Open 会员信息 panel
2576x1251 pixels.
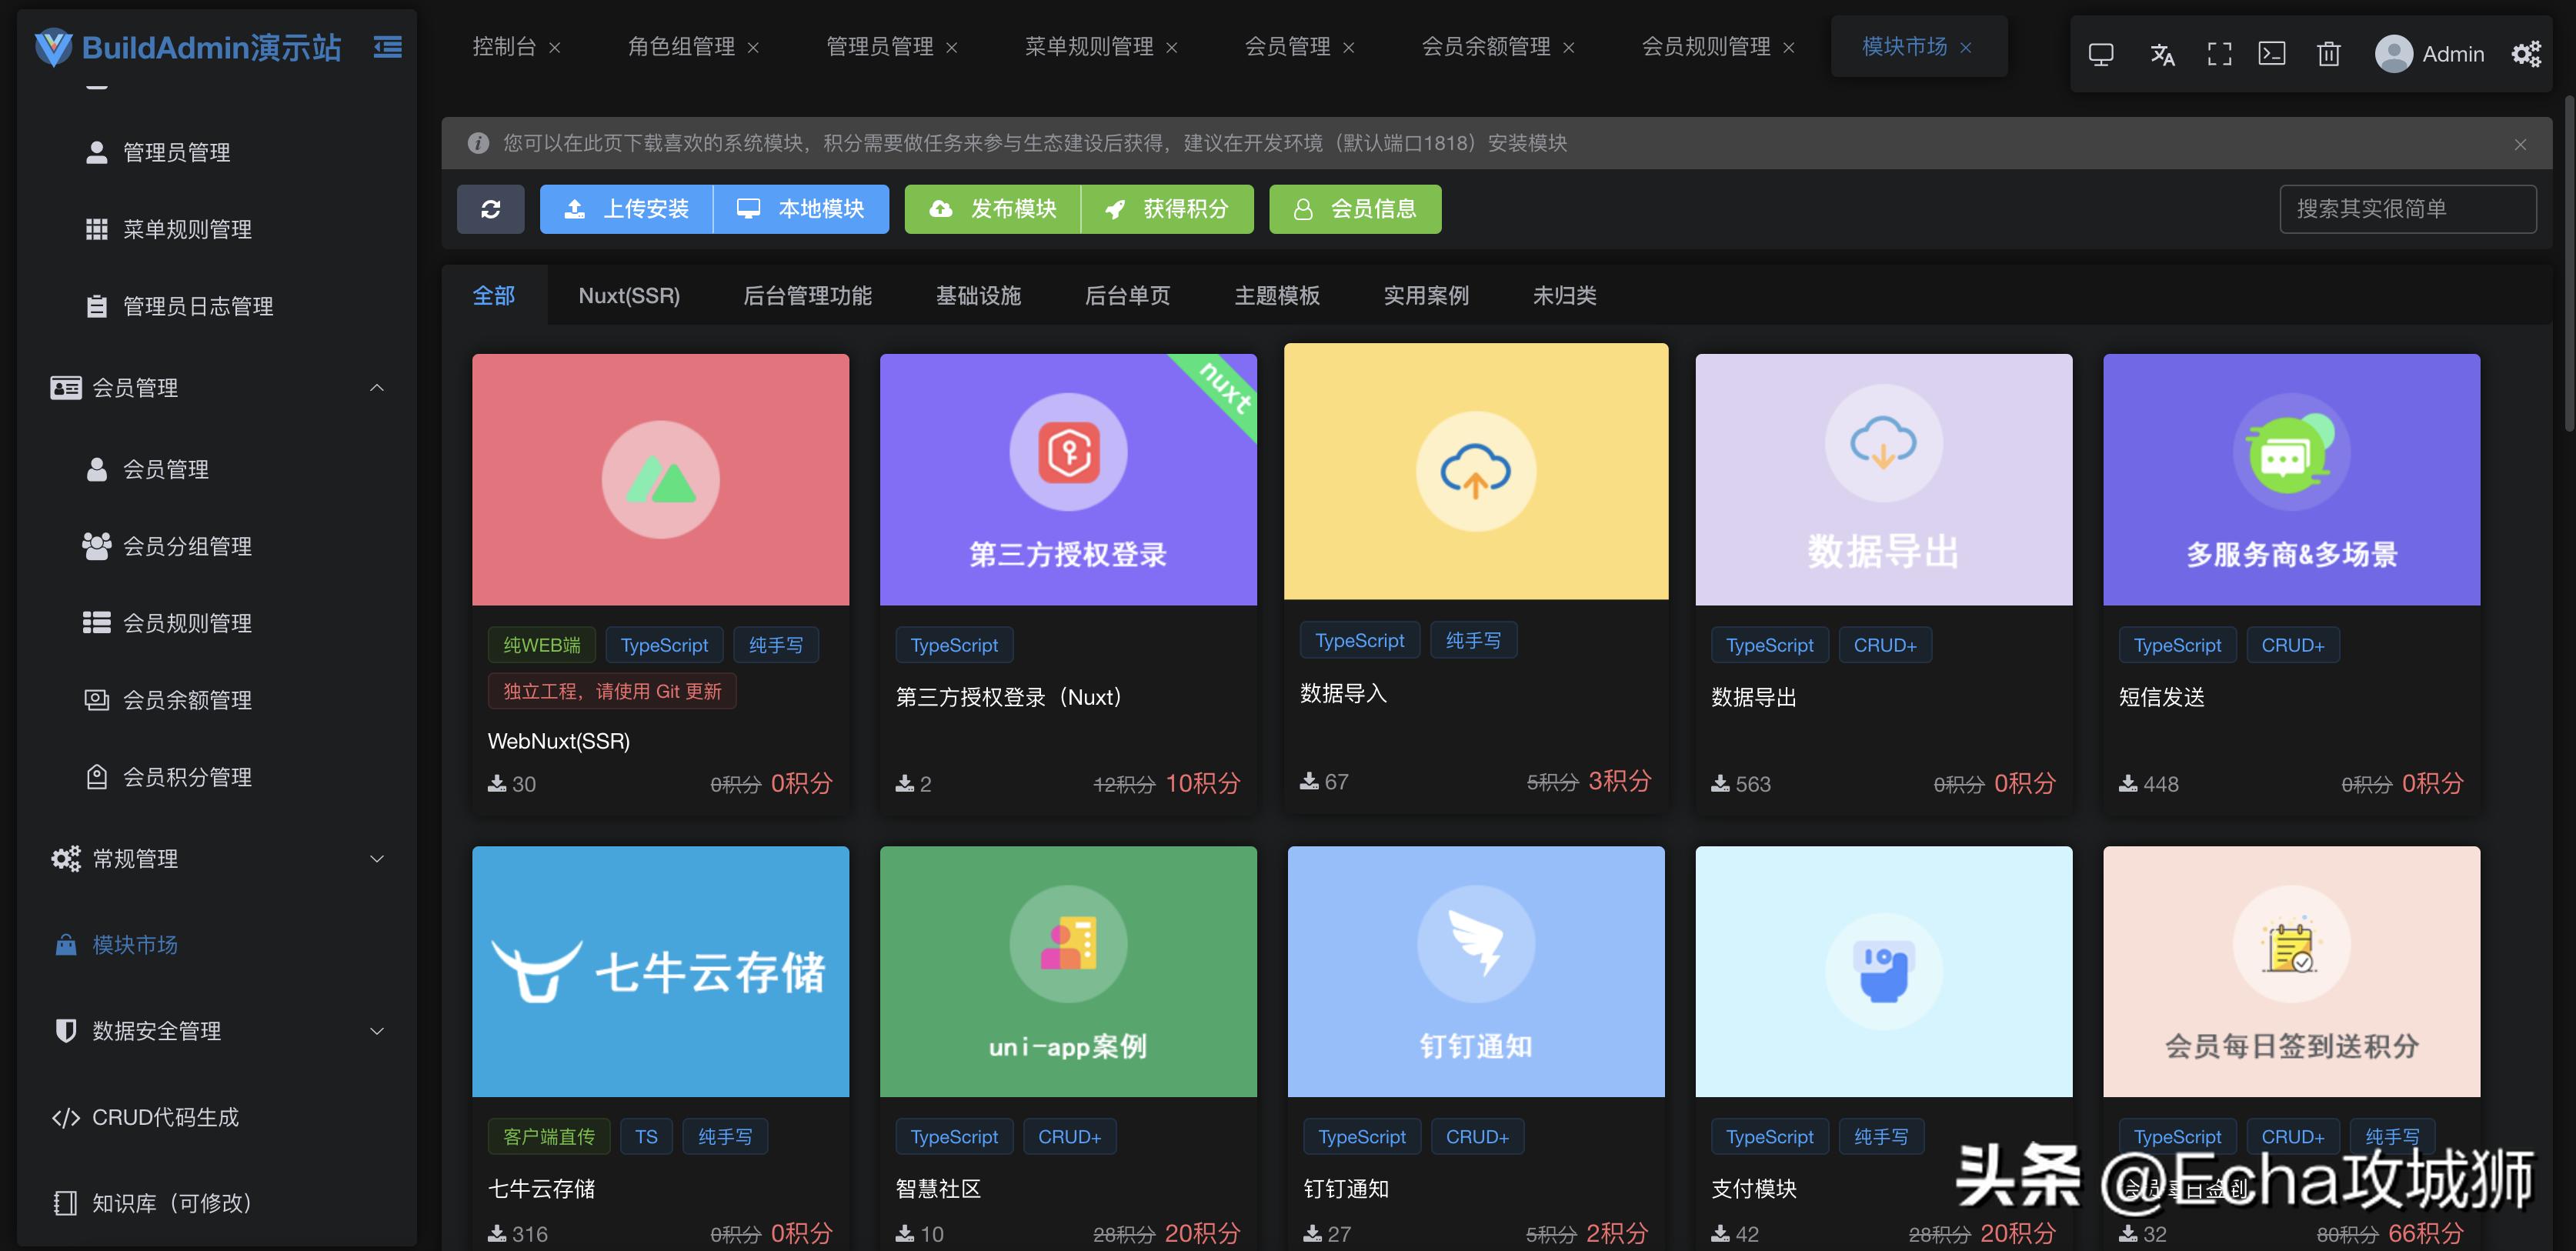click(x=1355, y=209)
